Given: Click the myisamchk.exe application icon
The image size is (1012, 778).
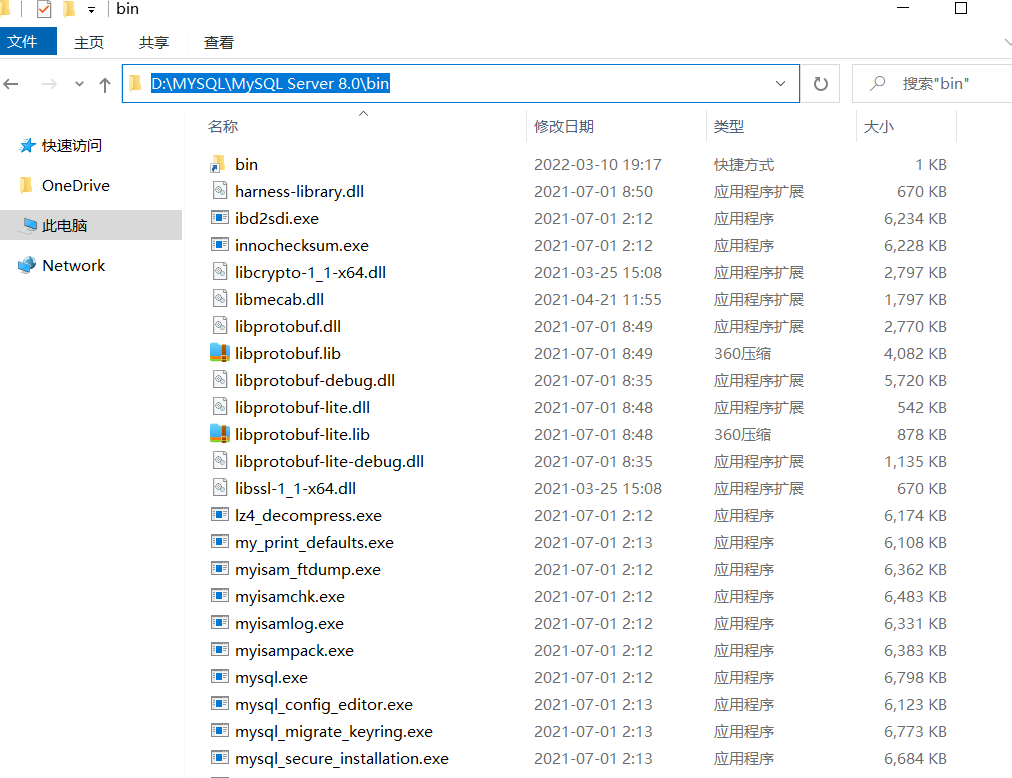Looking at the screenshot, I should (220, 596).
